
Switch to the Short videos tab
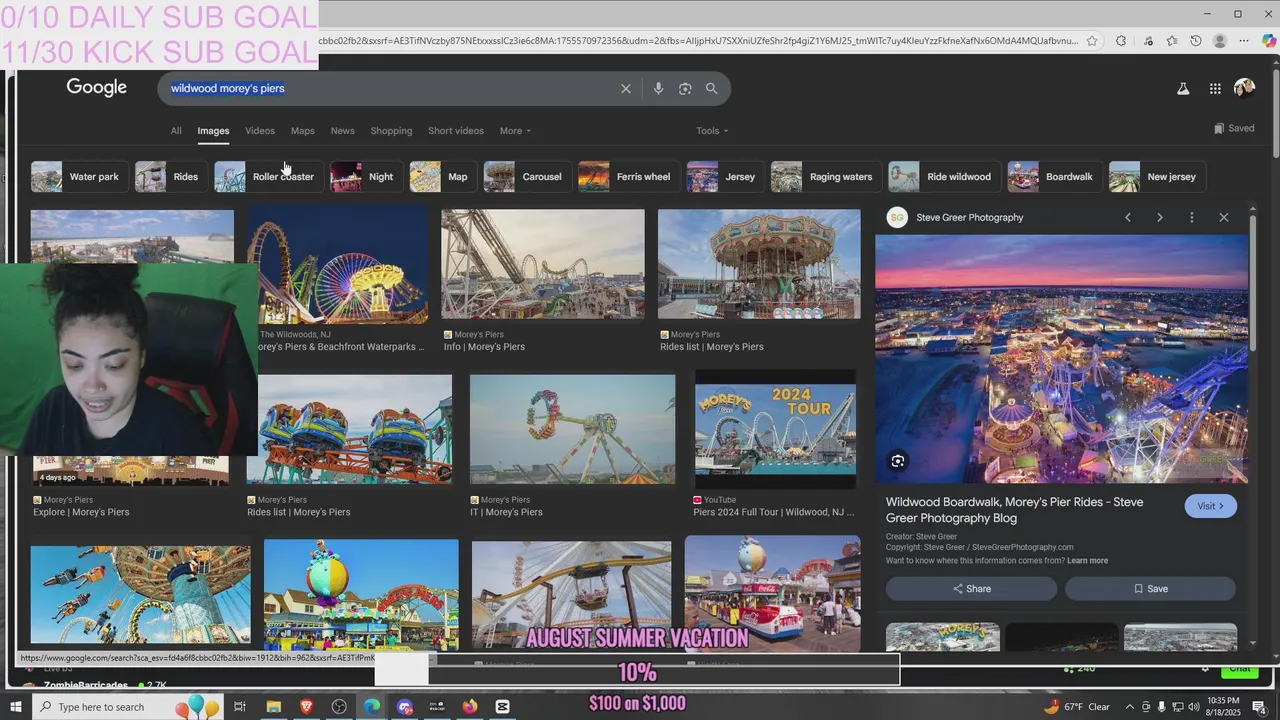click(456, 131)
